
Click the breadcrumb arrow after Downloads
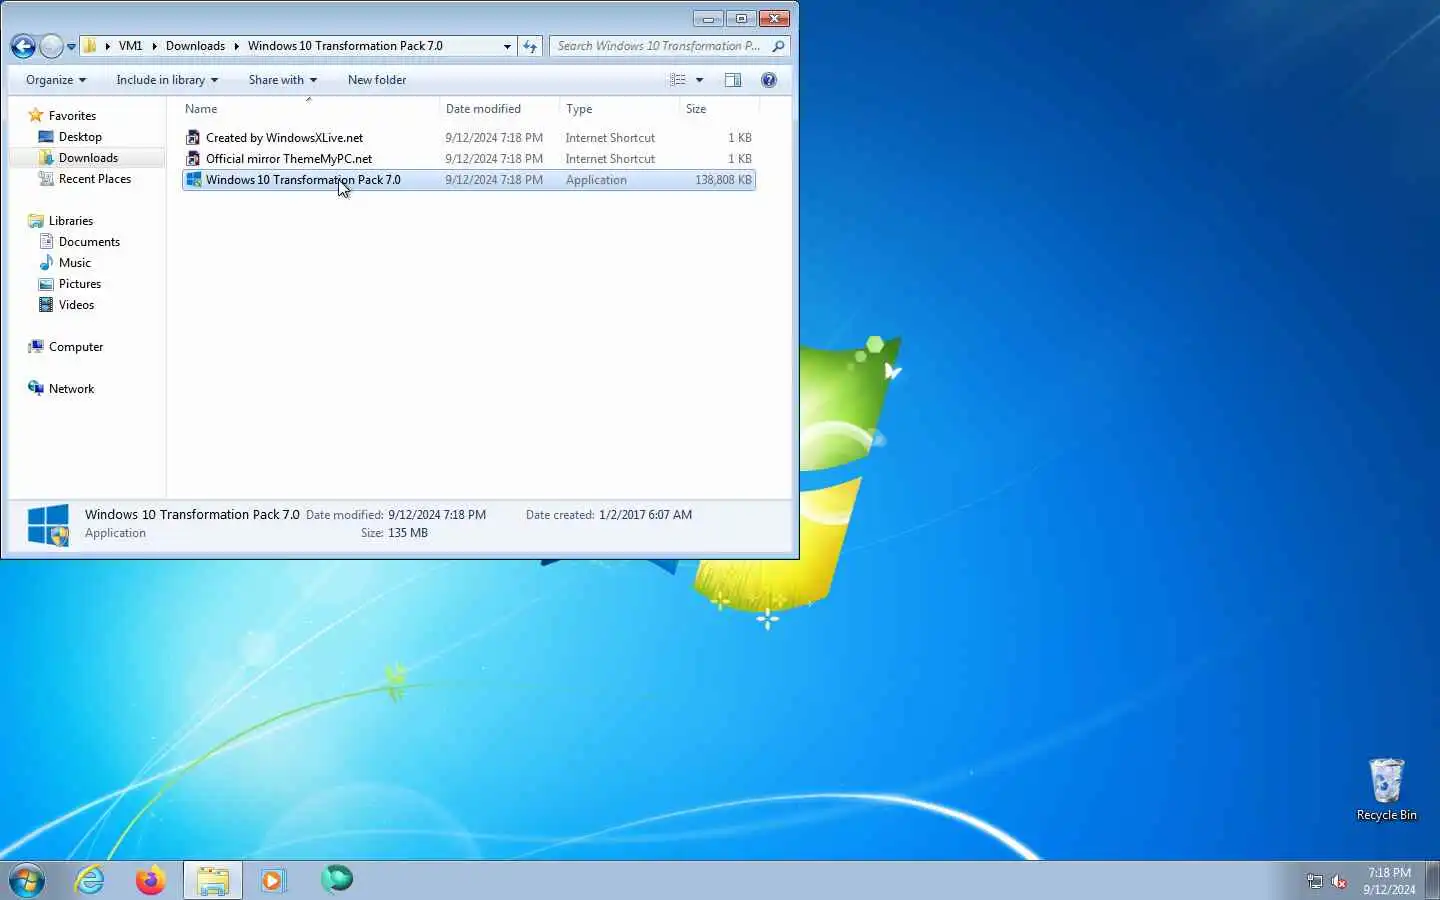pos(237,46)
